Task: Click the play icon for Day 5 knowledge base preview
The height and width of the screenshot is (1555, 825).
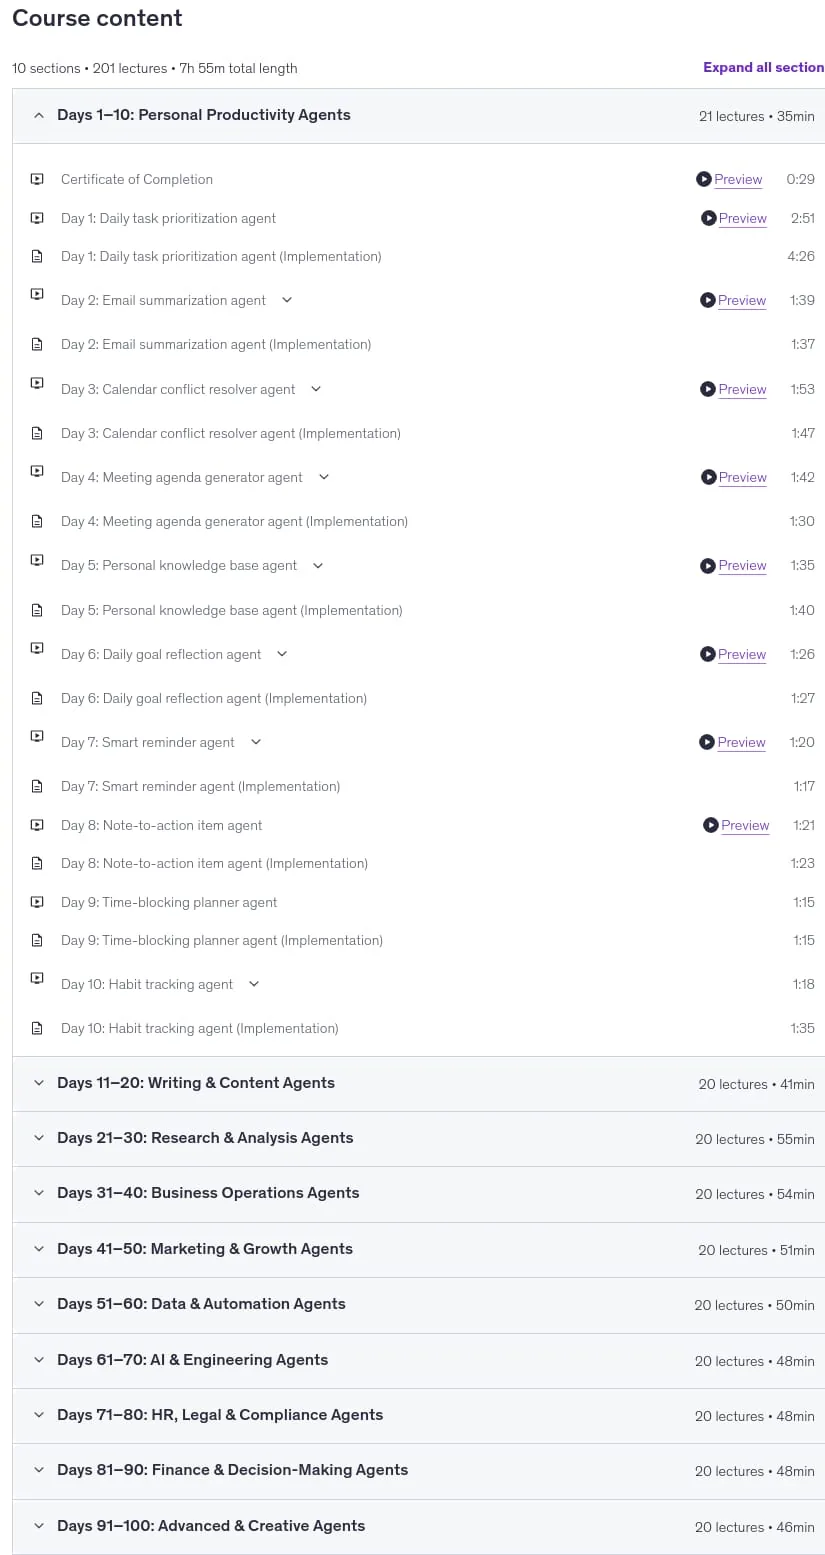Action: [708, 565]
